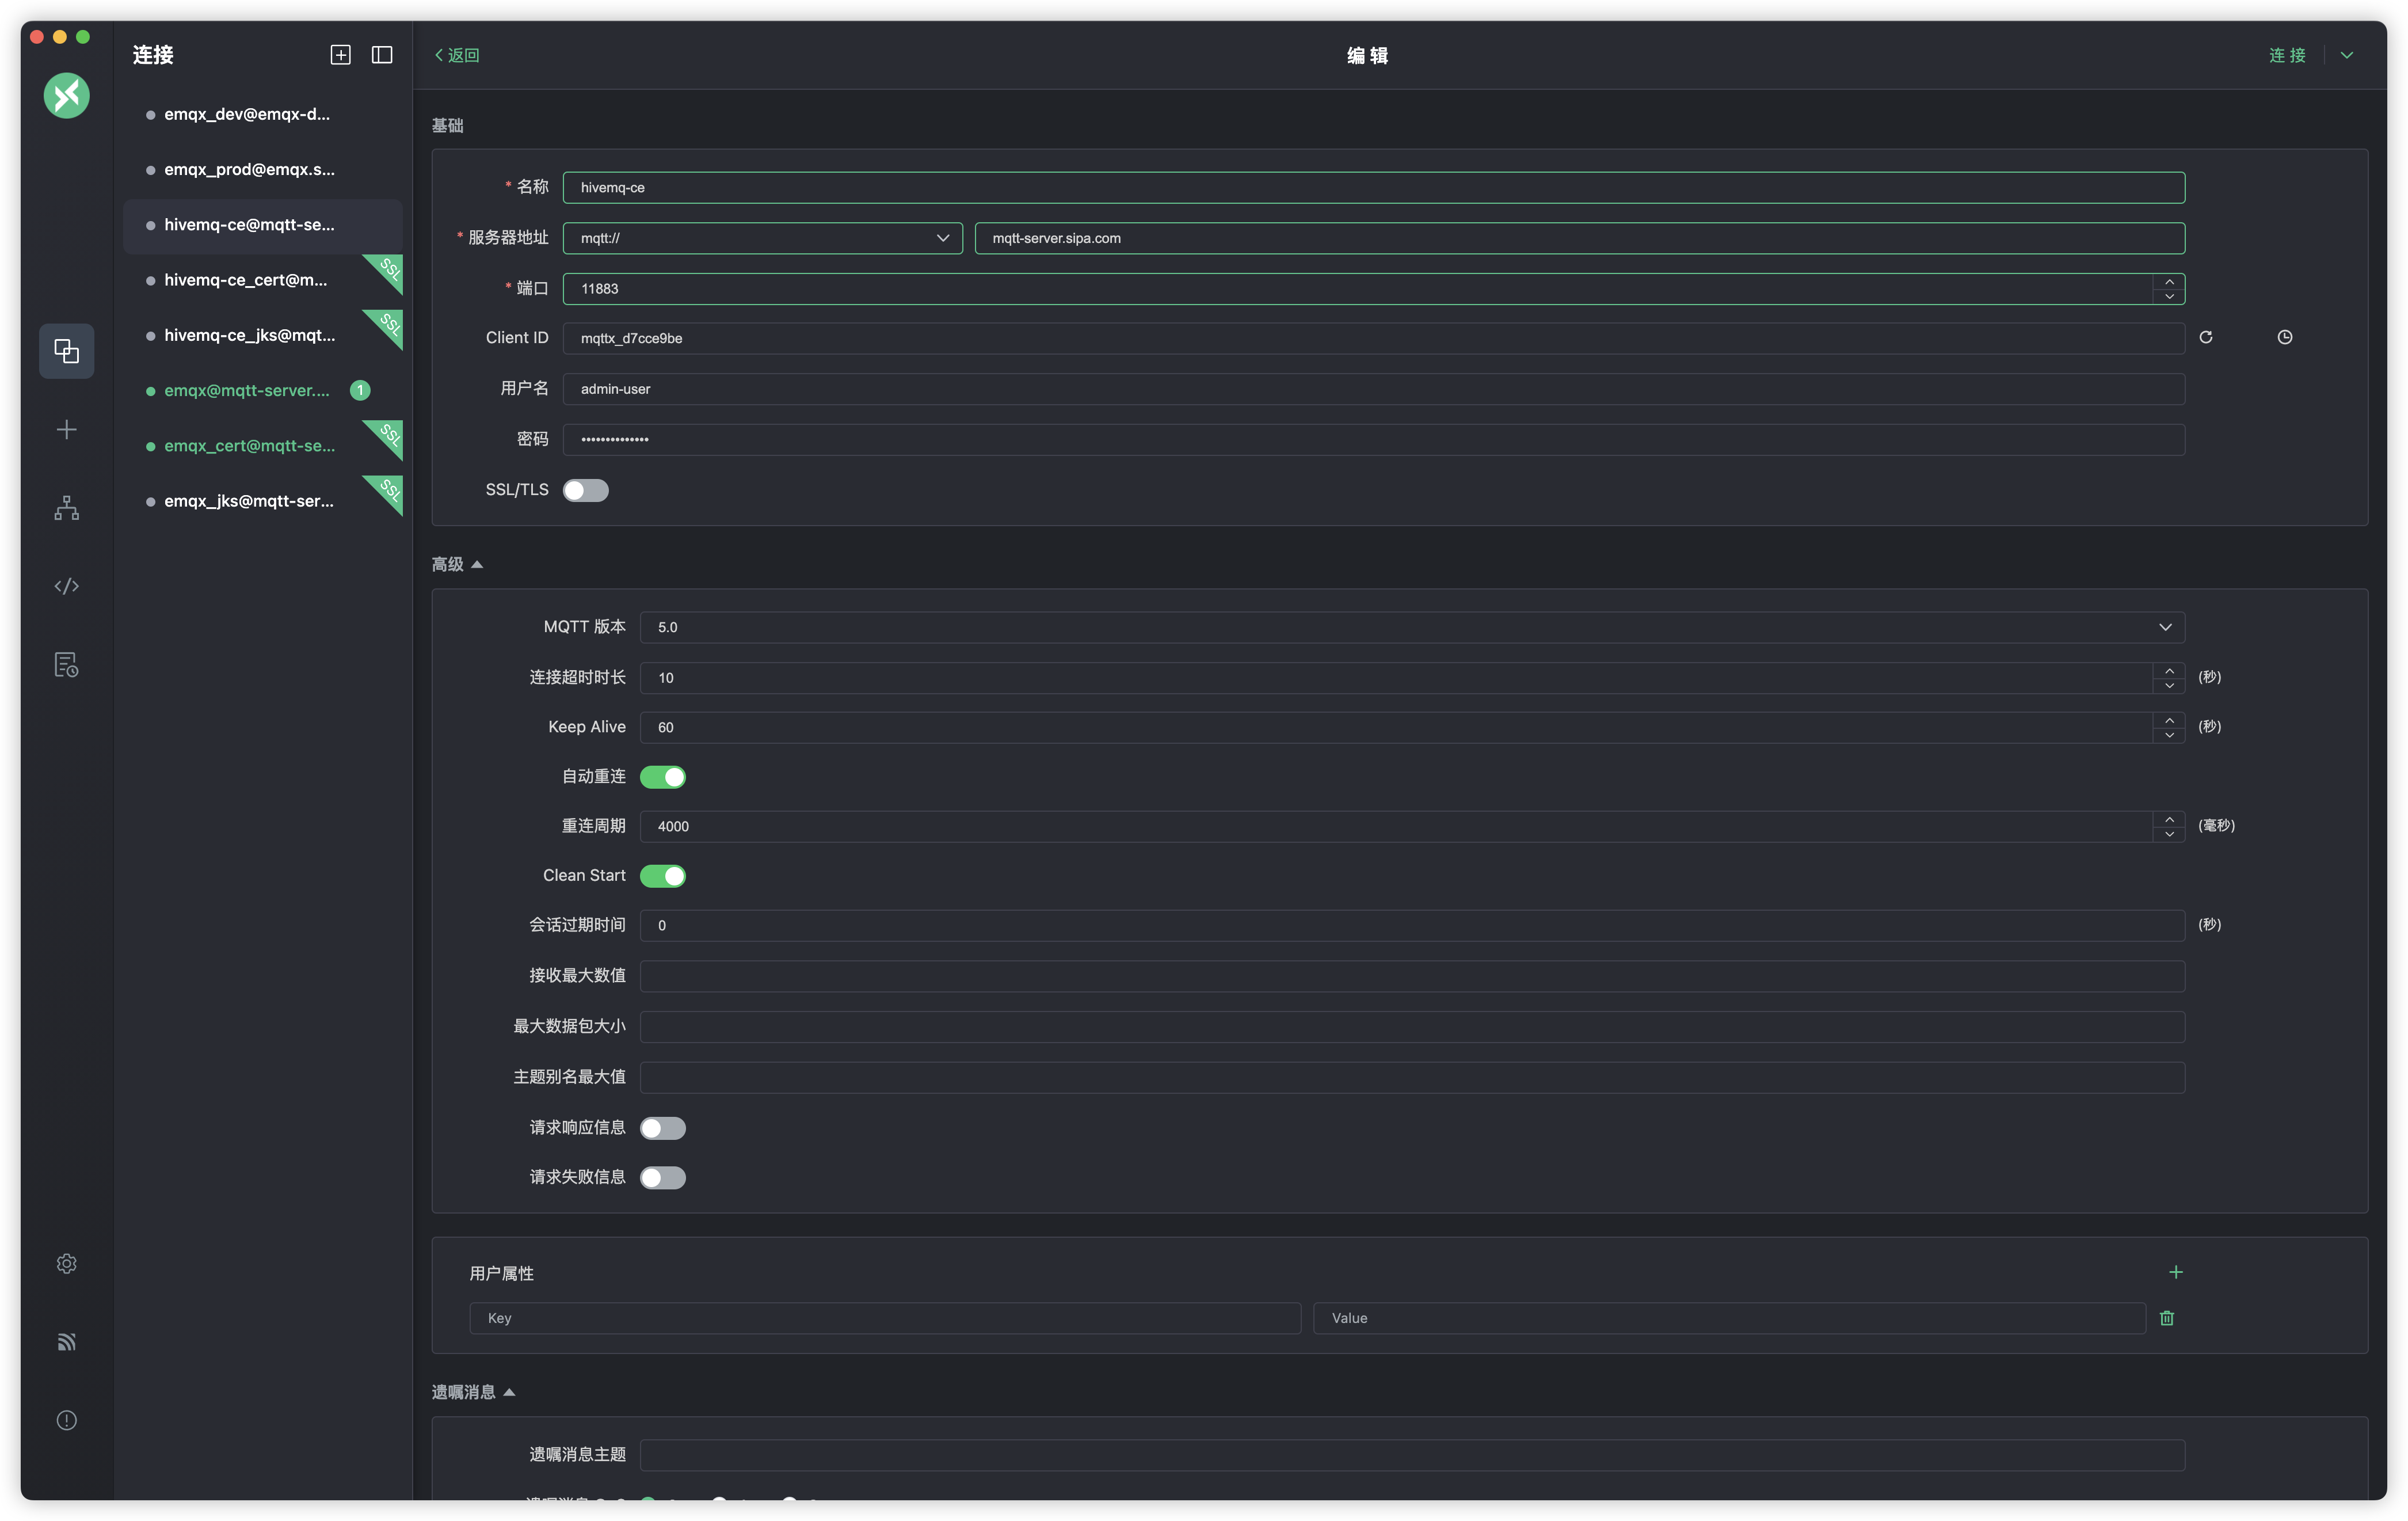The image size is (2408, 1521).
Task: Click the new connection plus box icon
Action: 340,55
